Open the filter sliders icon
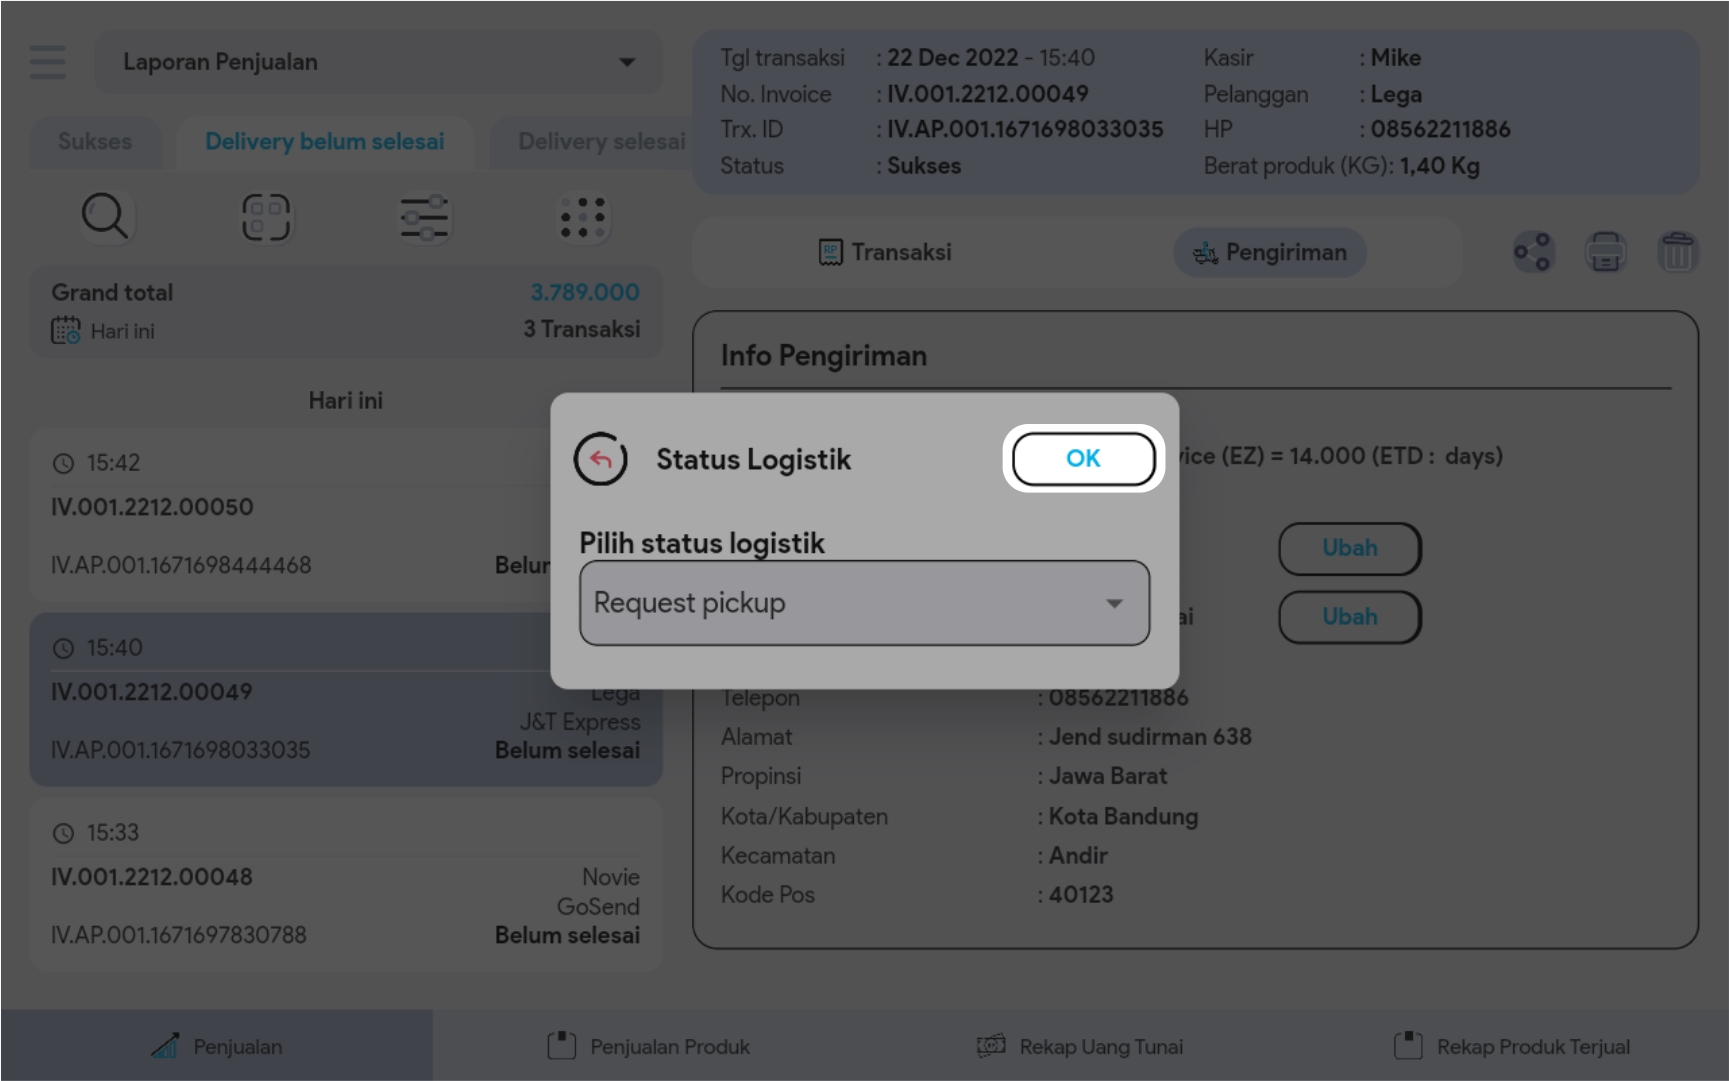 point(425,218)
